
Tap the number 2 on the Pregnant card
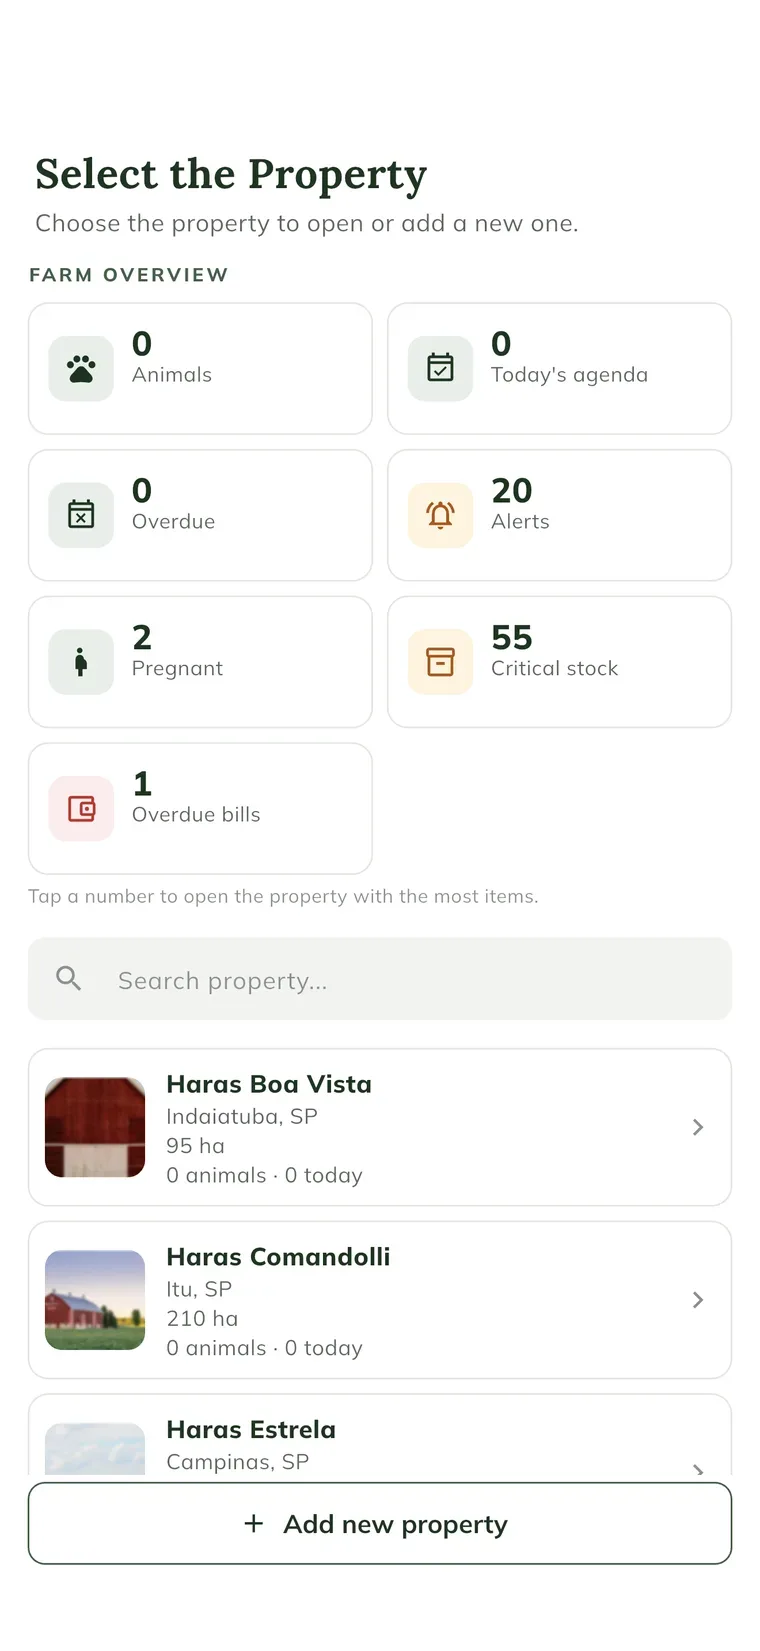pyautogui.click(x=142, y=637)
